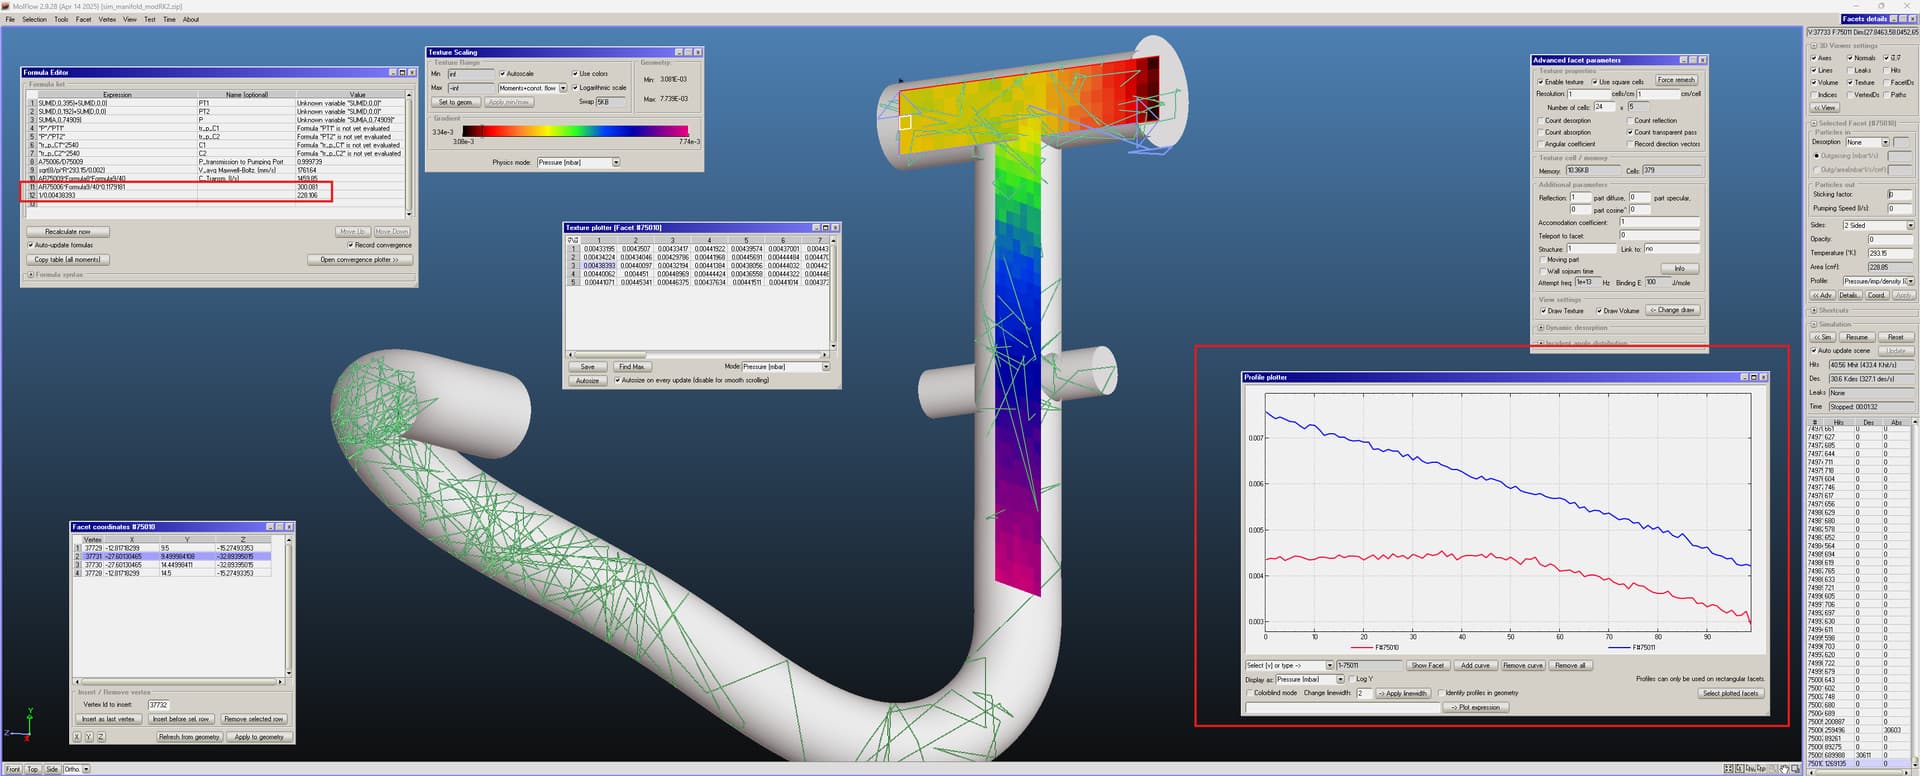Expand the Shortcuts section
This screenshot has height=776, width=1920.
1814,311
